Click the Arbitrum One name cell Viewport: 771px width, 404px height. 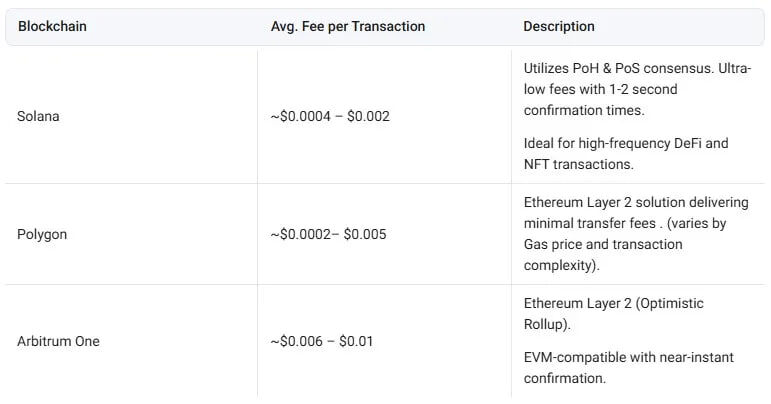click(x=59, y=341)
